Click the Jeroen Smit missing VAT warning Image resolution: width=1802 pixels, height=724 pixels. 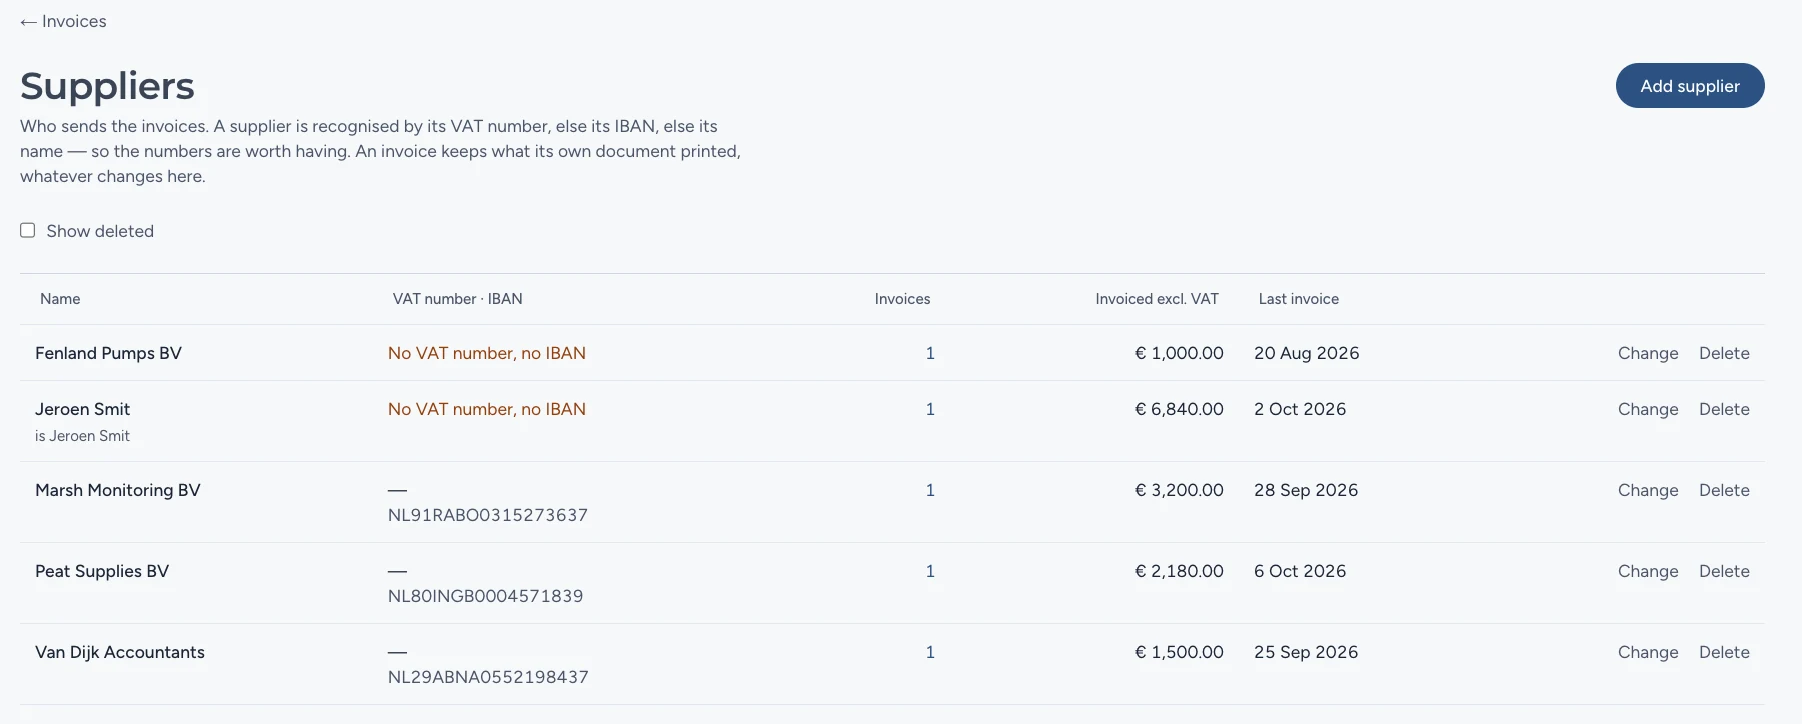487,409
